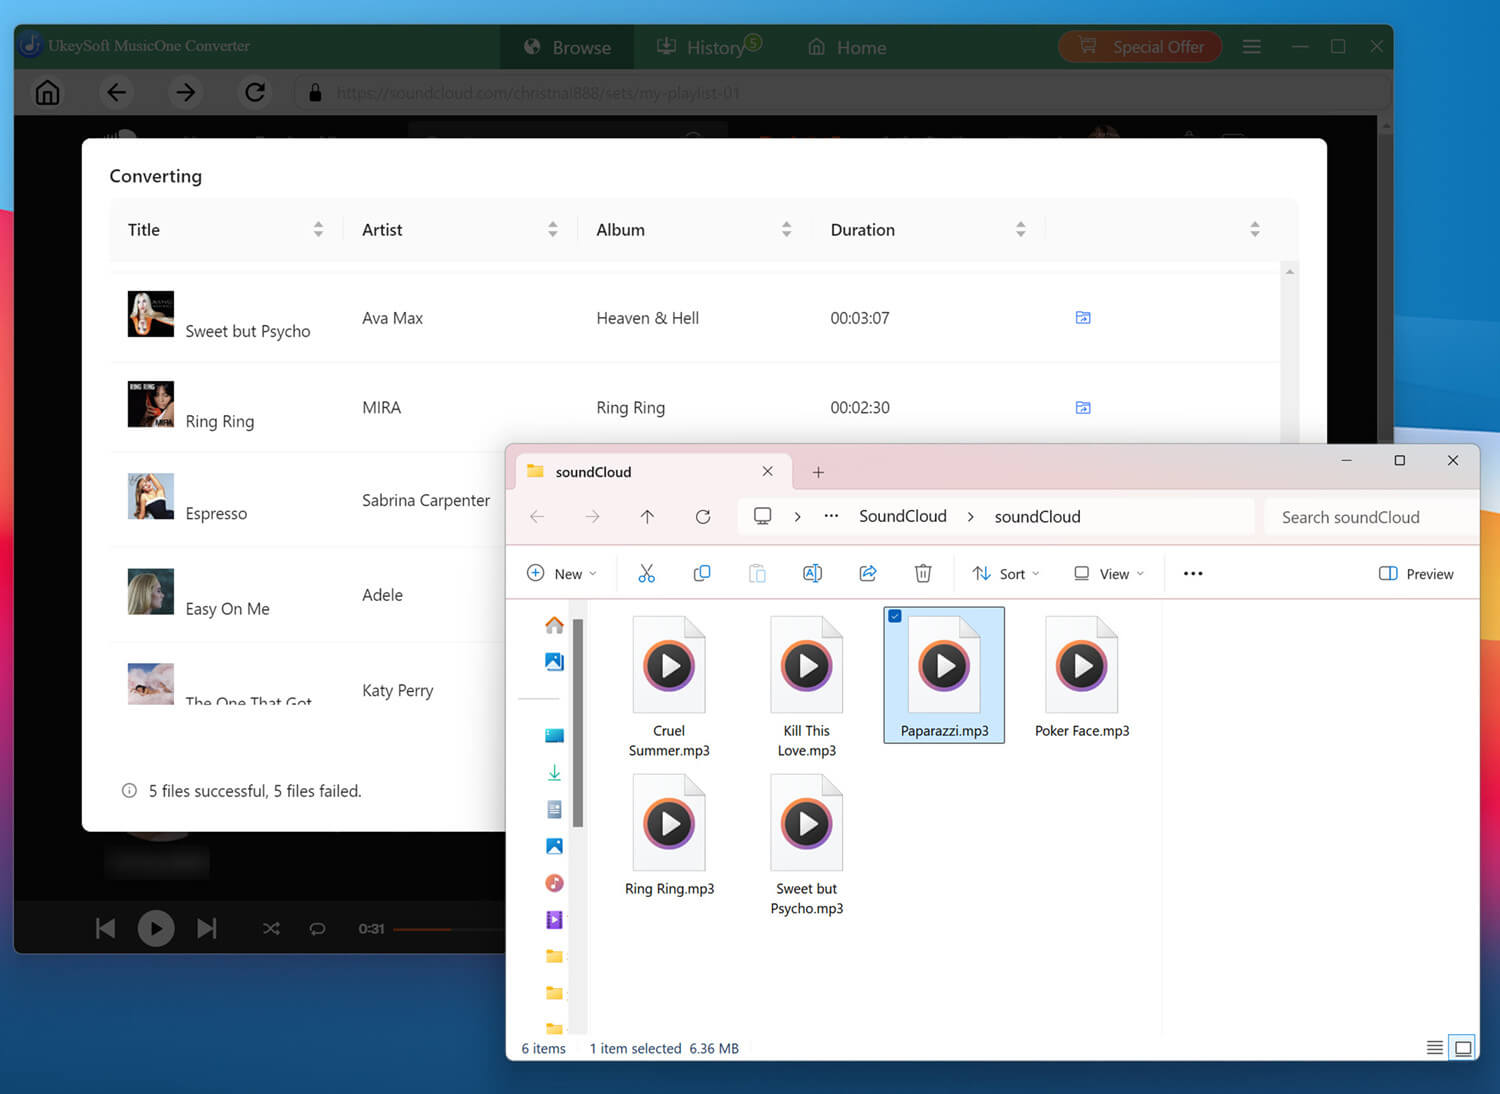This screenshot has width=1500, height=1094.
Task: Click Explorer forward arrow
Action: (x=592, y=517)
